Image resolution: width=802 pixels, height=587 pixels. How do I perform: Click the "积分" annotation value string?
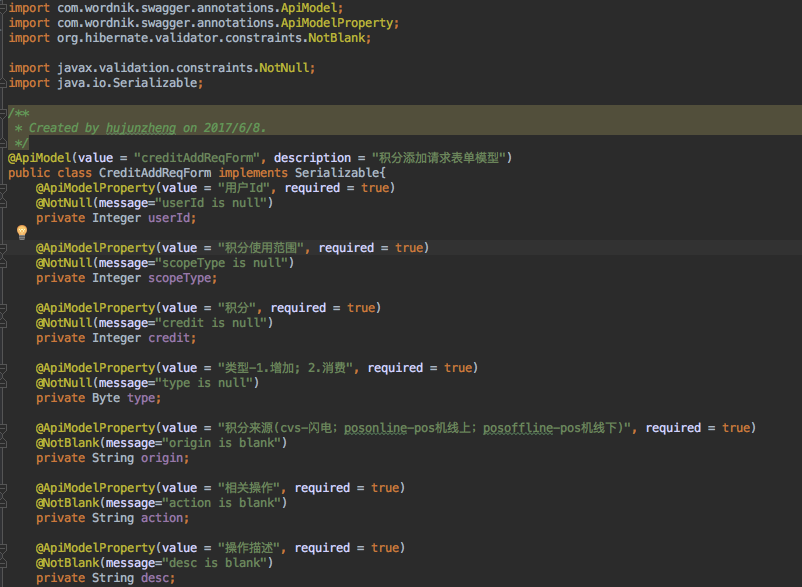[x=236, y=308]
